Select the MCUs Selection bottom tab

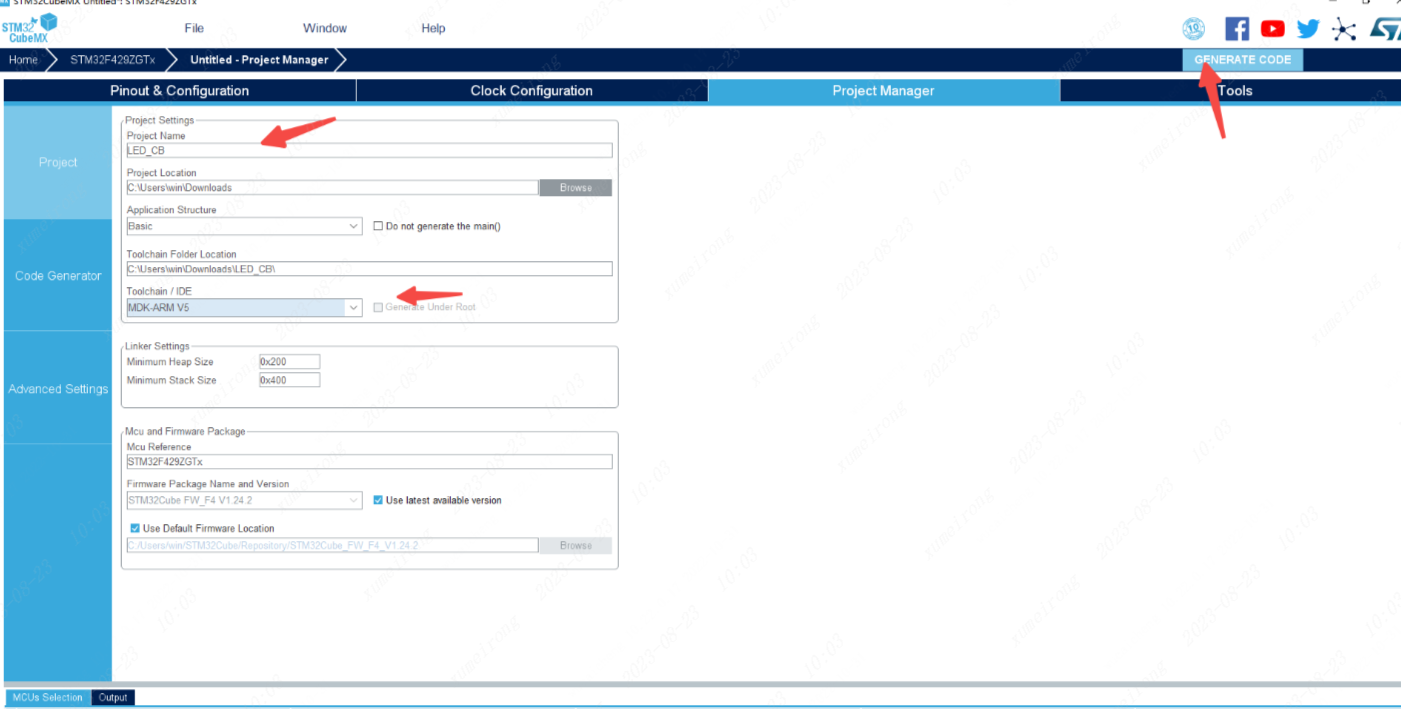coord(48,697)
